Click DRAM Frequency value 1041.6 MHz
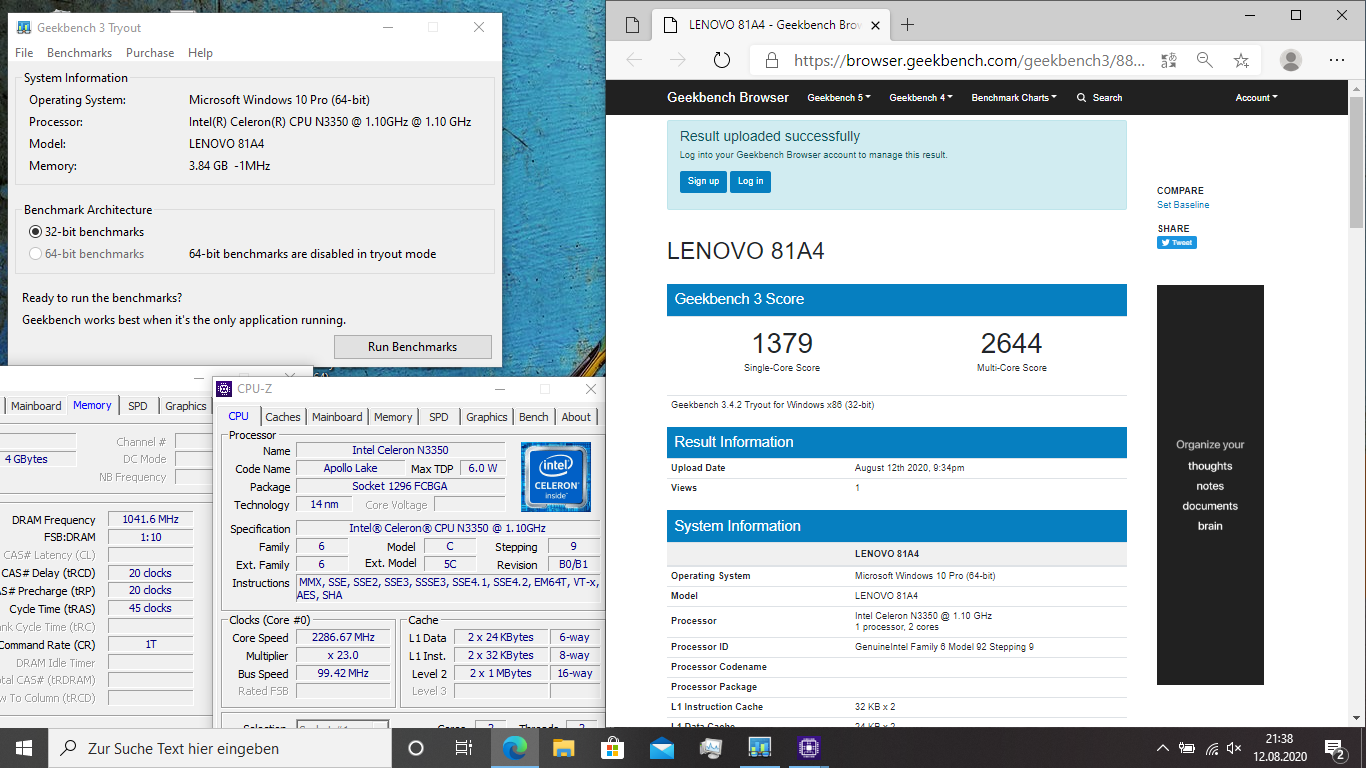The image size is (1366, 768). click(x=151, y=520)
